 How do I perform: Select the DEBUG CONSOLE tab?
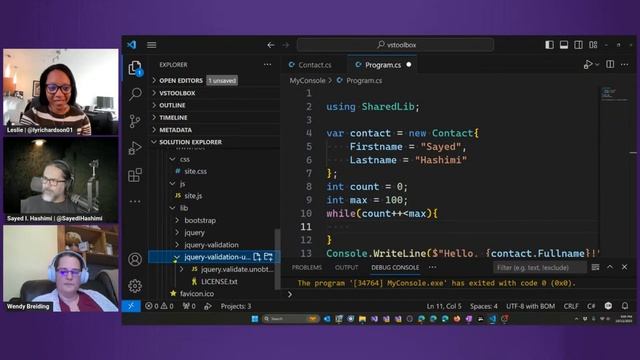(x=395, y=267)
